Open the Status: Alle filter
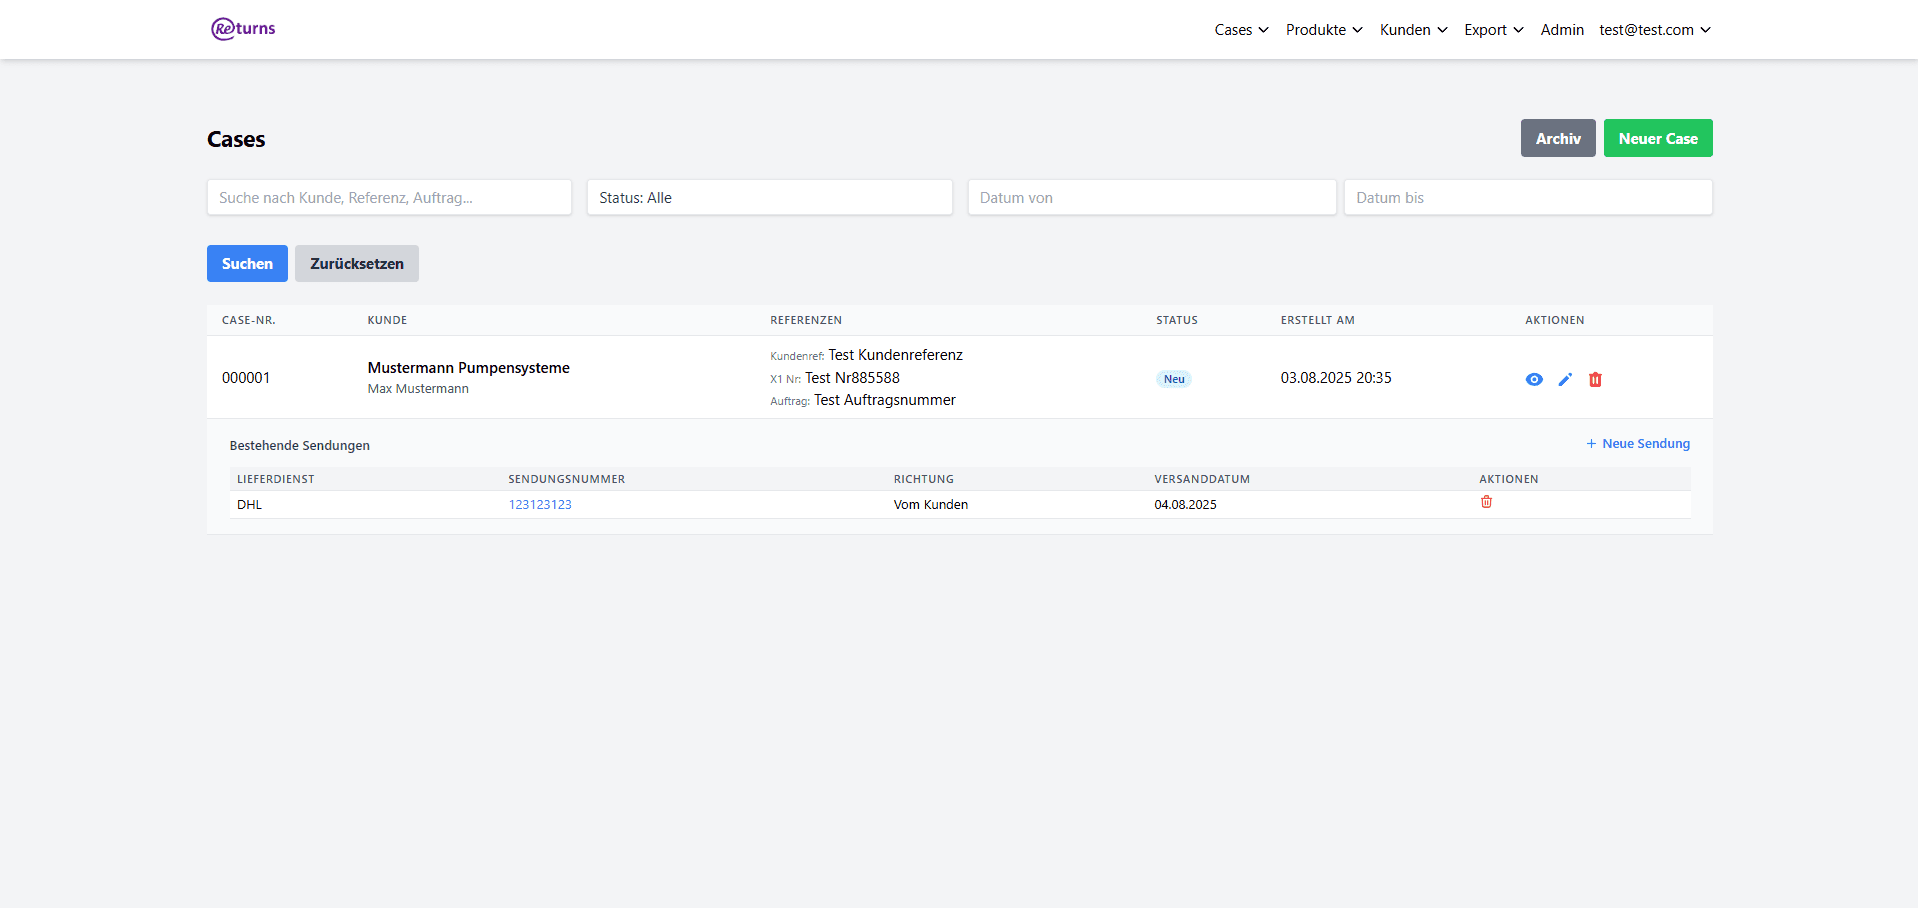Viewport: 1918px width, 908px height. tap(769, 198)
